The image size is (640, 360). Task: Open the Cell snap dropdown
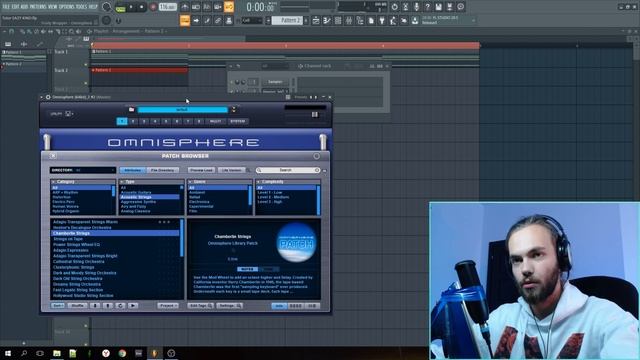(x=252, y=20)
